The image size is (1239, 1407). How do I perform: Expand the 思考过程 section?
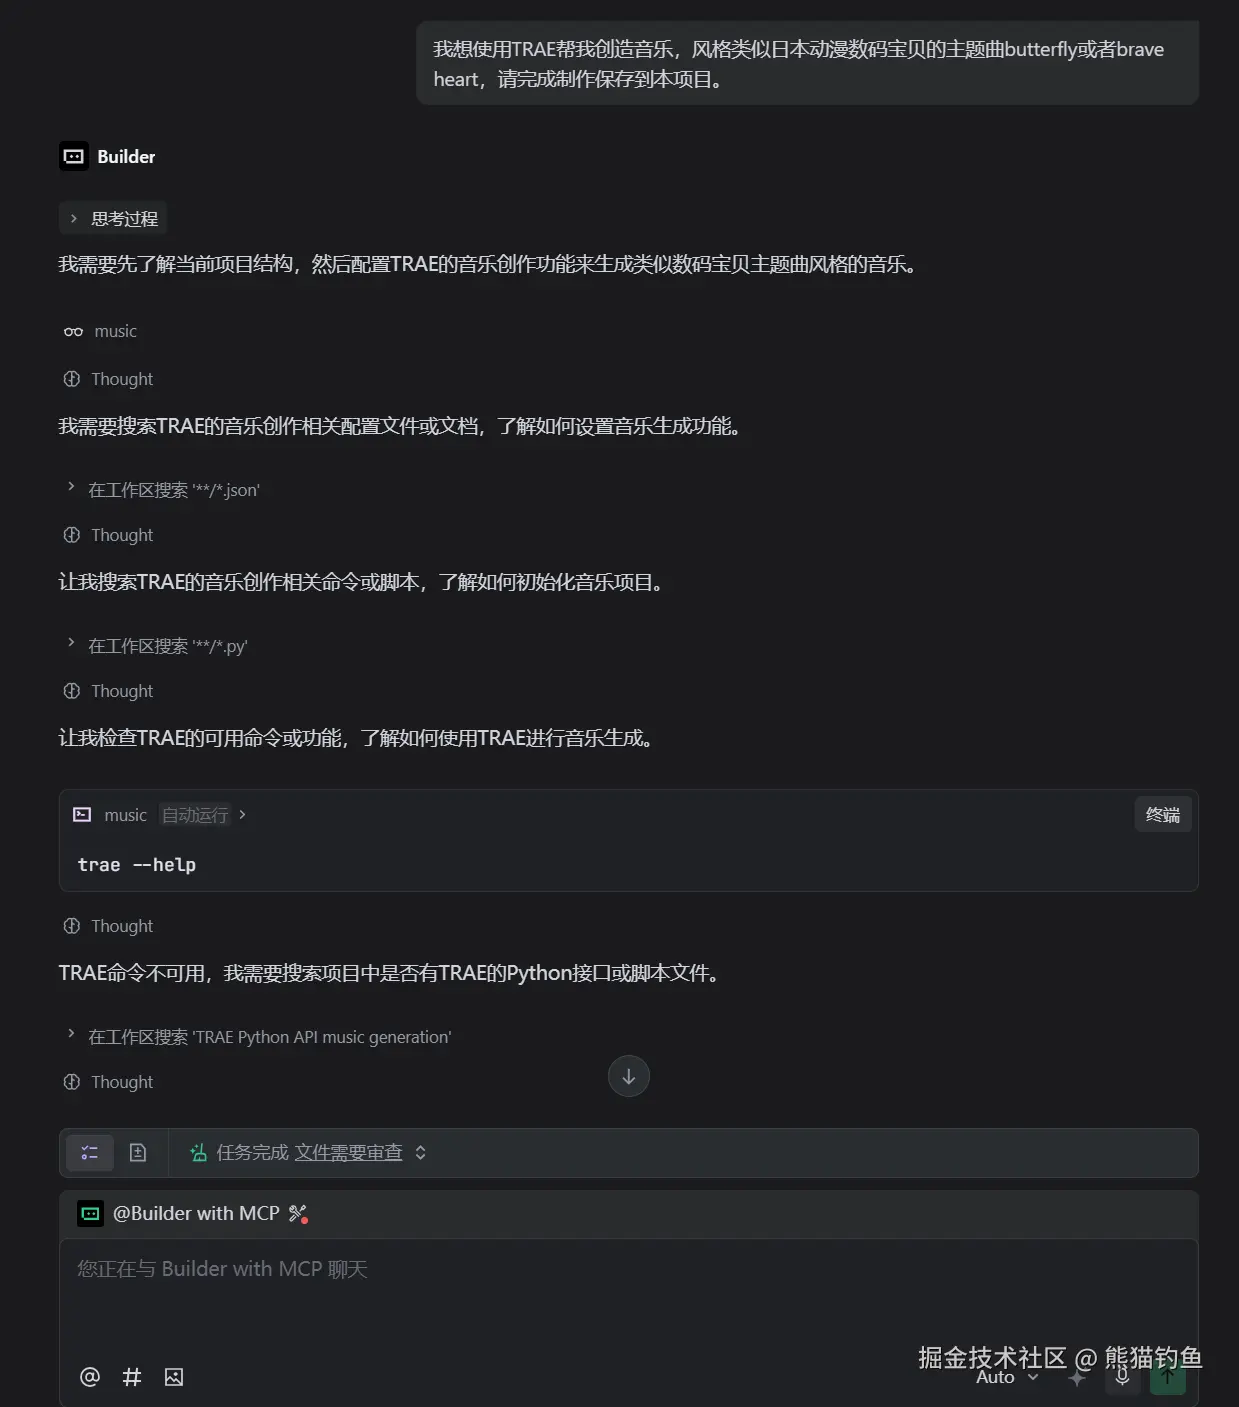click(113, 219)
